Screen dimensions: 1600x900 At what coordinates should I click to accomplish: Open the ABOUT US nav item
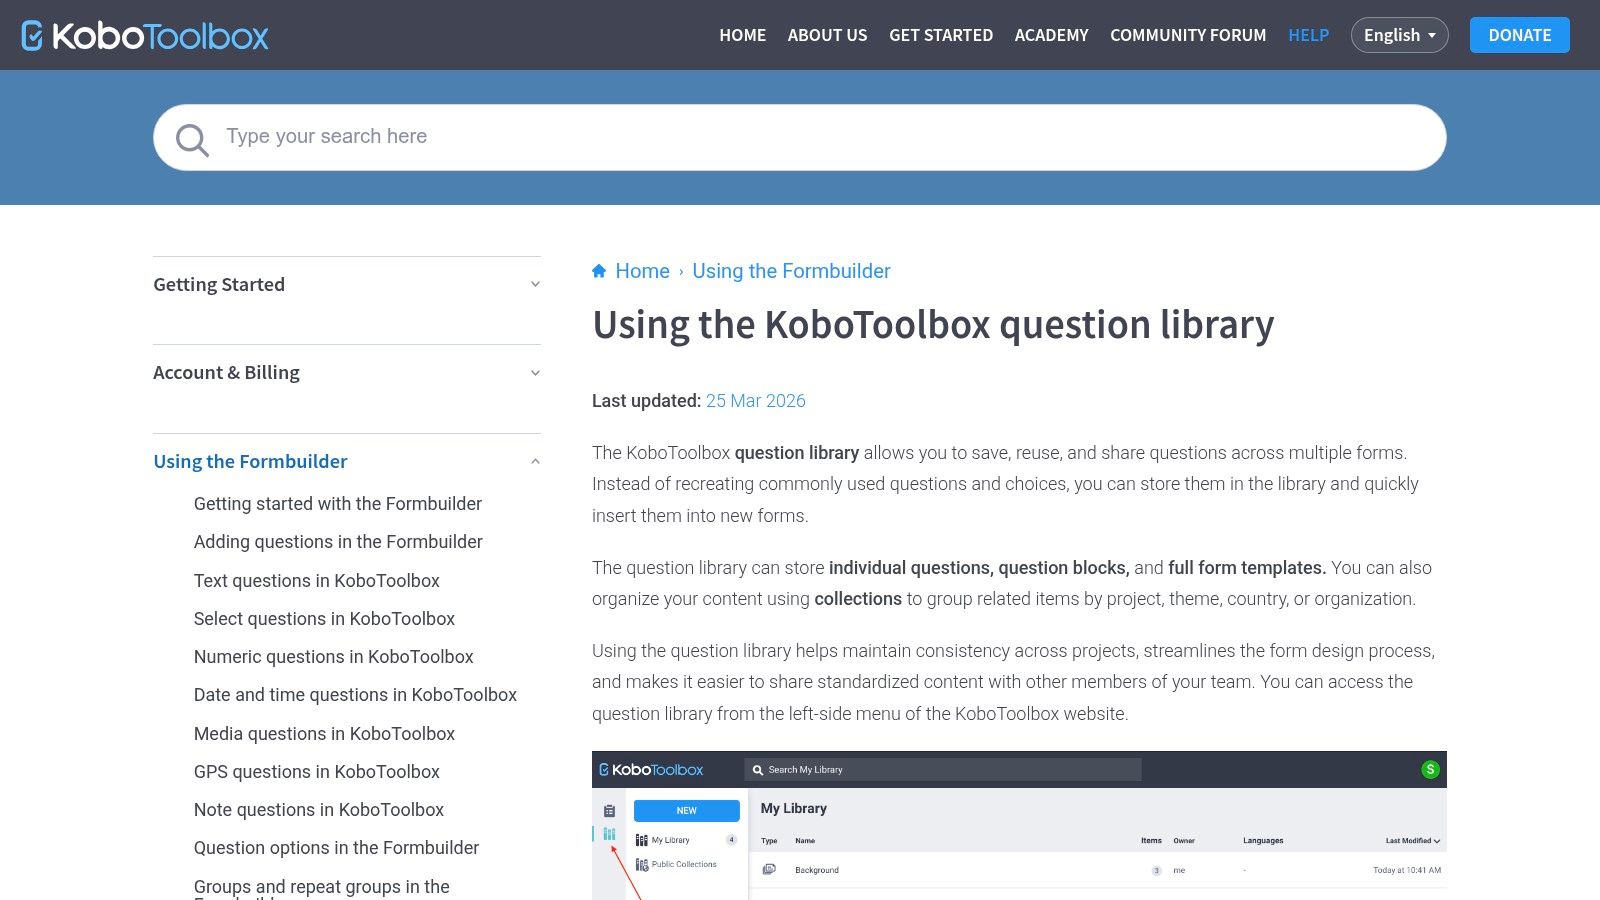click(828, 35)
